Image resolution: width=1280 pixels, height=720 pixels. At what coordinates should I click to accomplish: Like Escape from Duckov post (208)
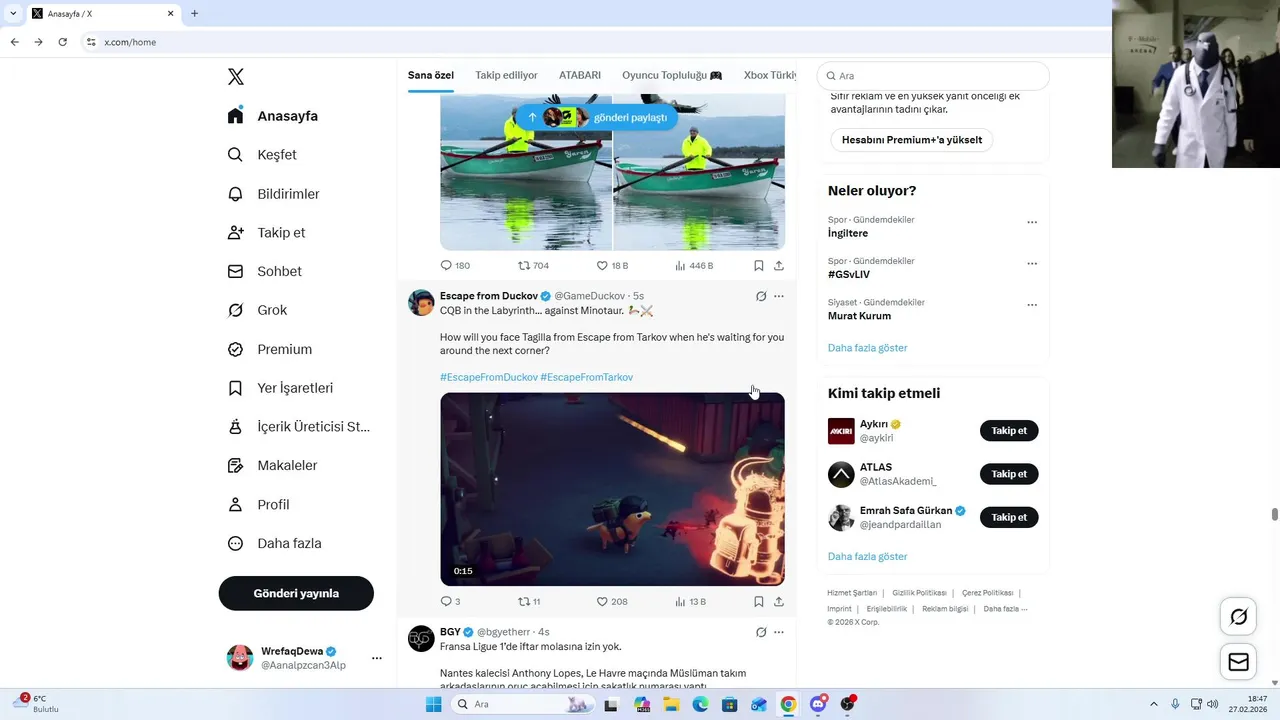click(x=612, y=602)
